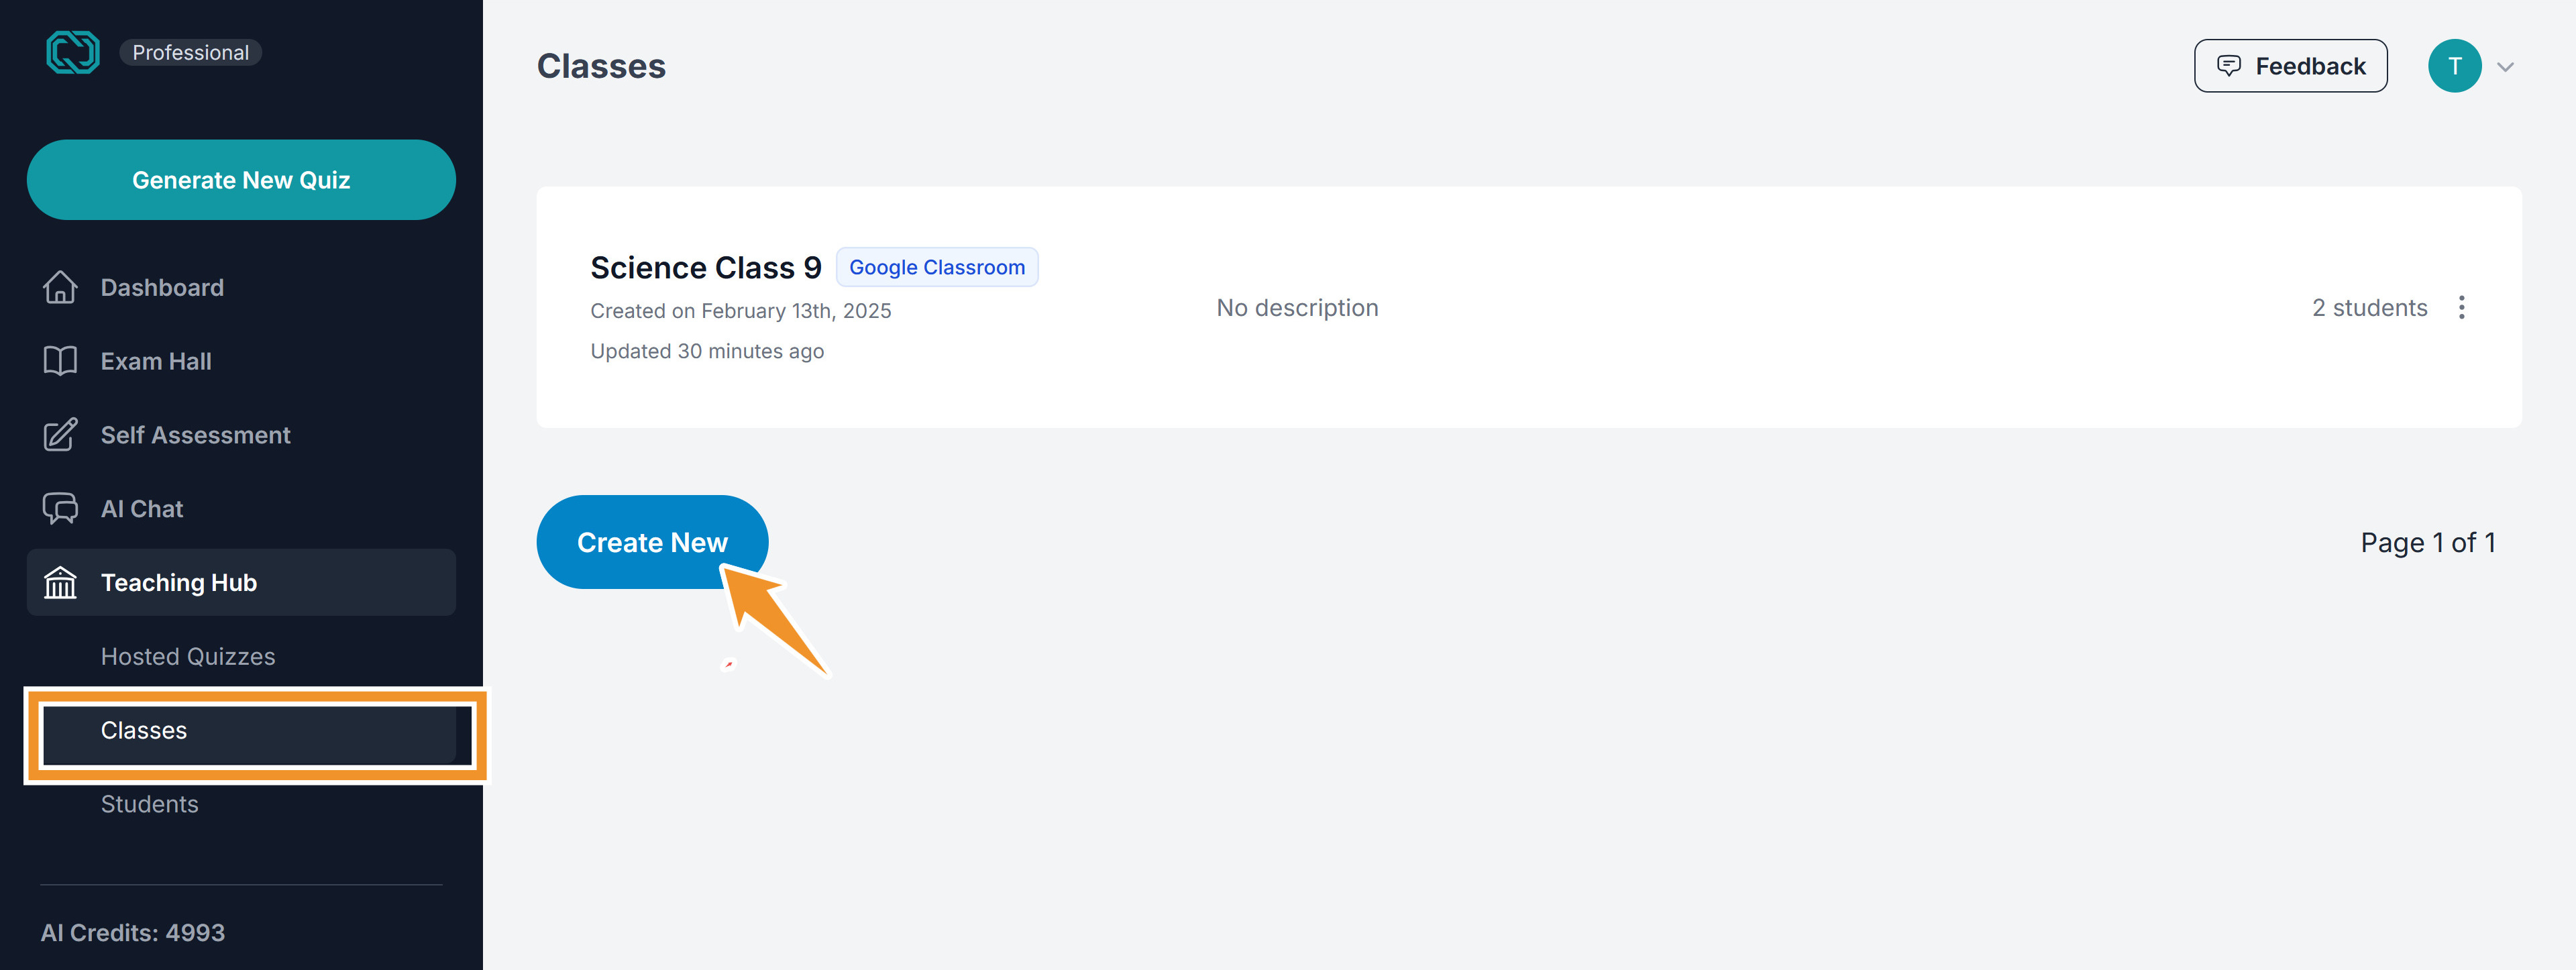Viewport: 2576px width, 970px height.
Task: Click the Create New button
Action: (652, 542)
